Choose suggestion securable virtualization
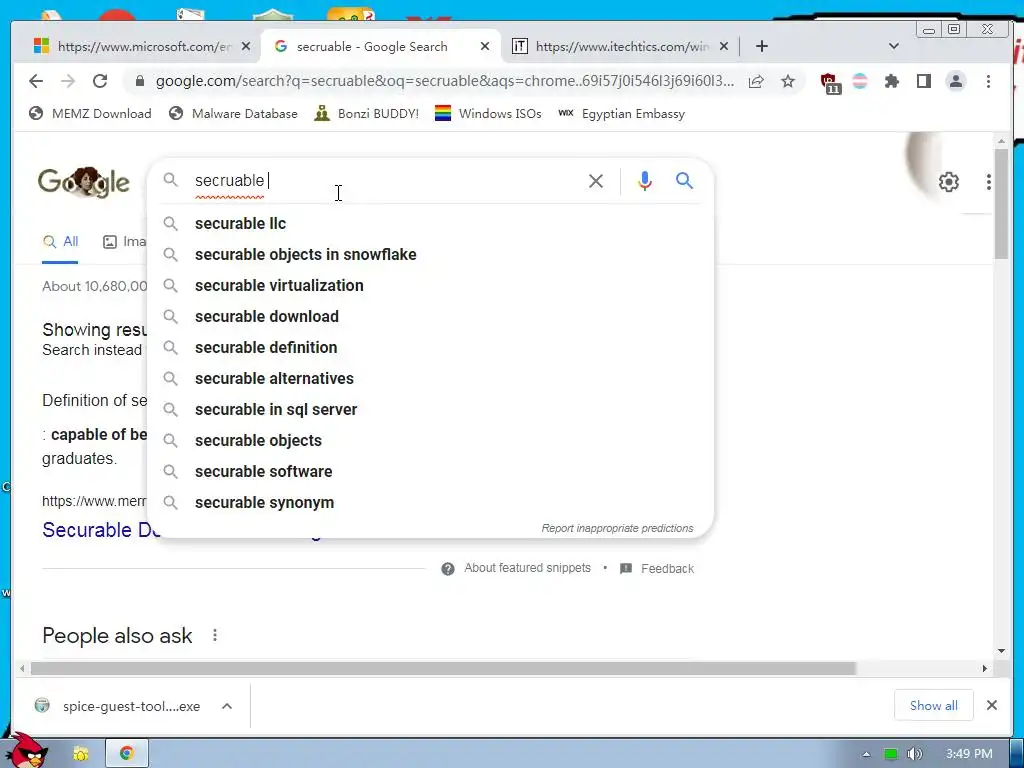 [431, 285]
